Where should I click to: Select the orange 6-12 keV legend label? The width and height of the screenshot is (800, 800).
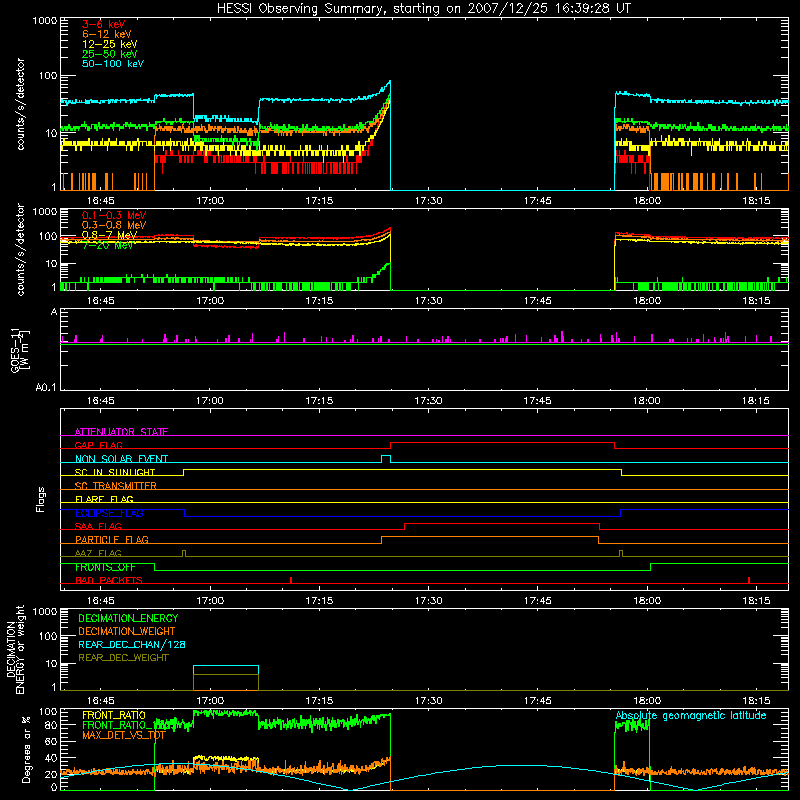107,34
